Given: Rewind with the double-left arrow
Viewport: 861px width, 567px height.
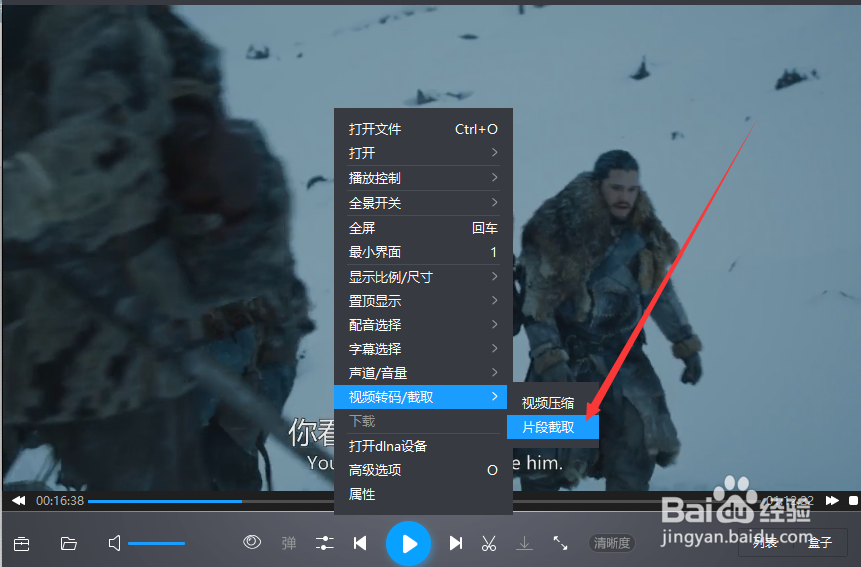Looking at the screenshot, I should [19, 501].
